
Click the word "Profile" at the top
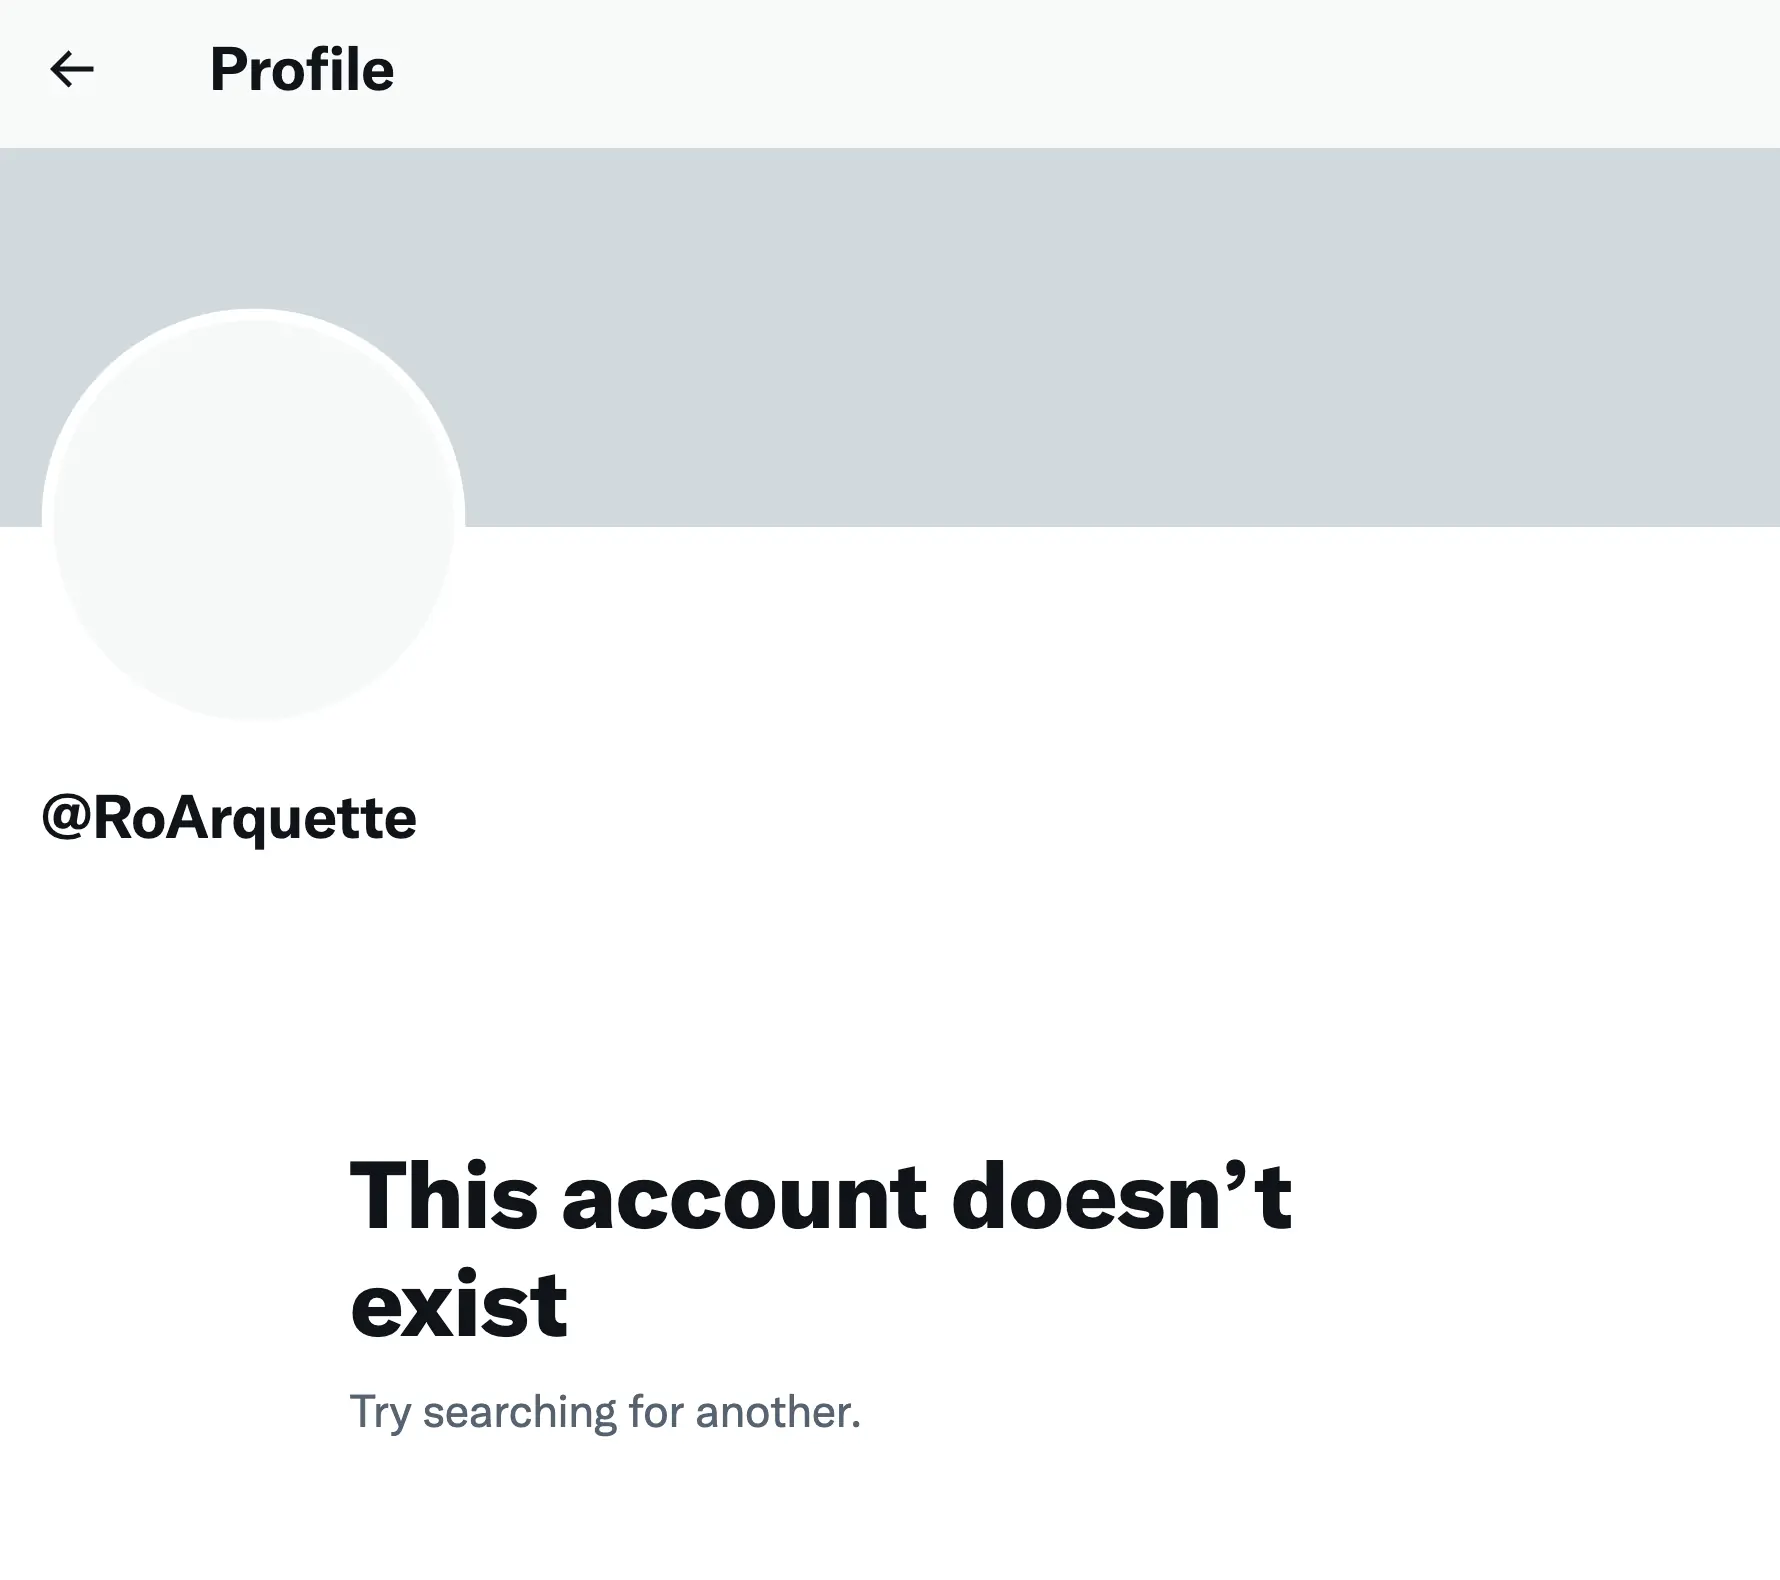coord(302,70)
